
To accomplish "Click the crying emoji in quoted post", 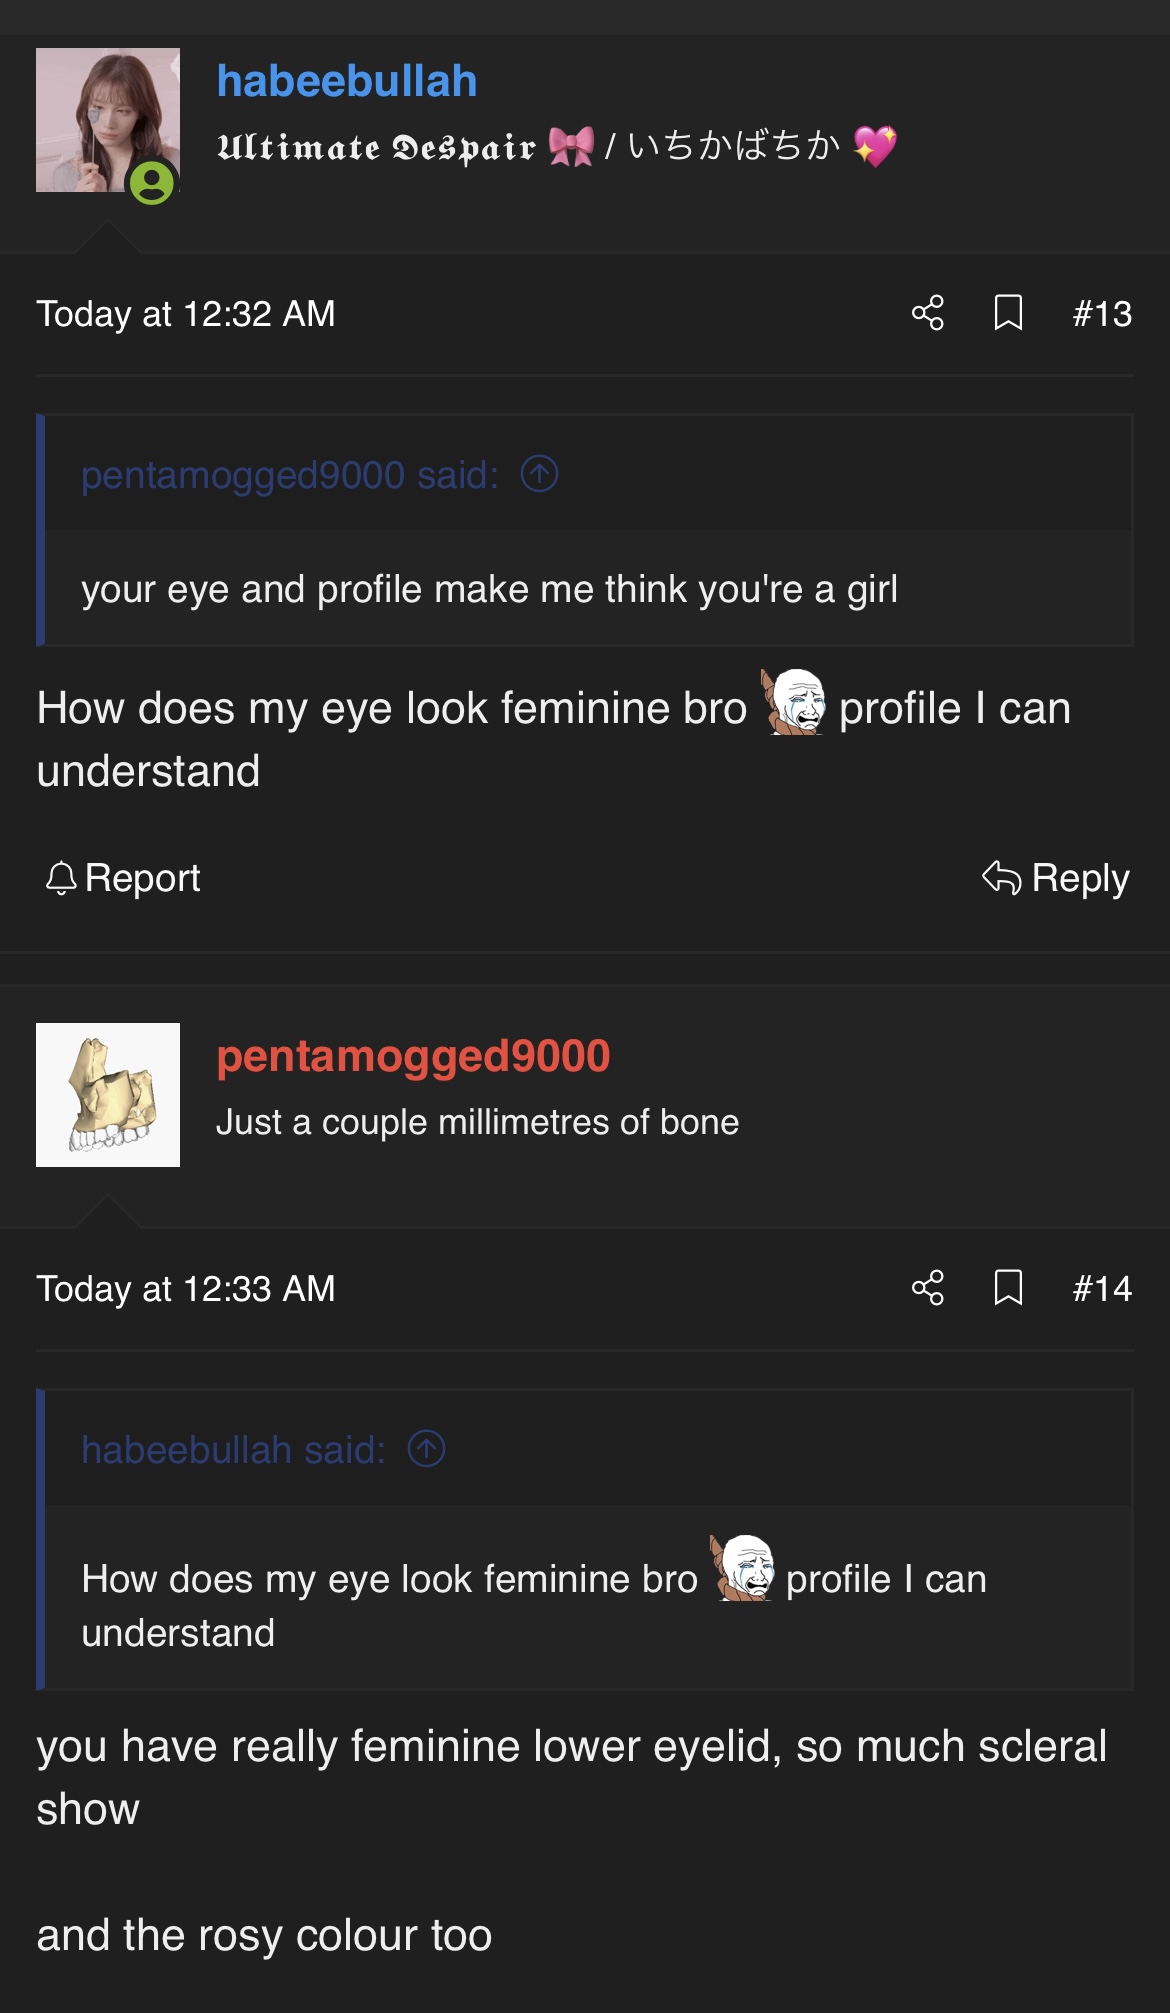I will click(742, 1569).
